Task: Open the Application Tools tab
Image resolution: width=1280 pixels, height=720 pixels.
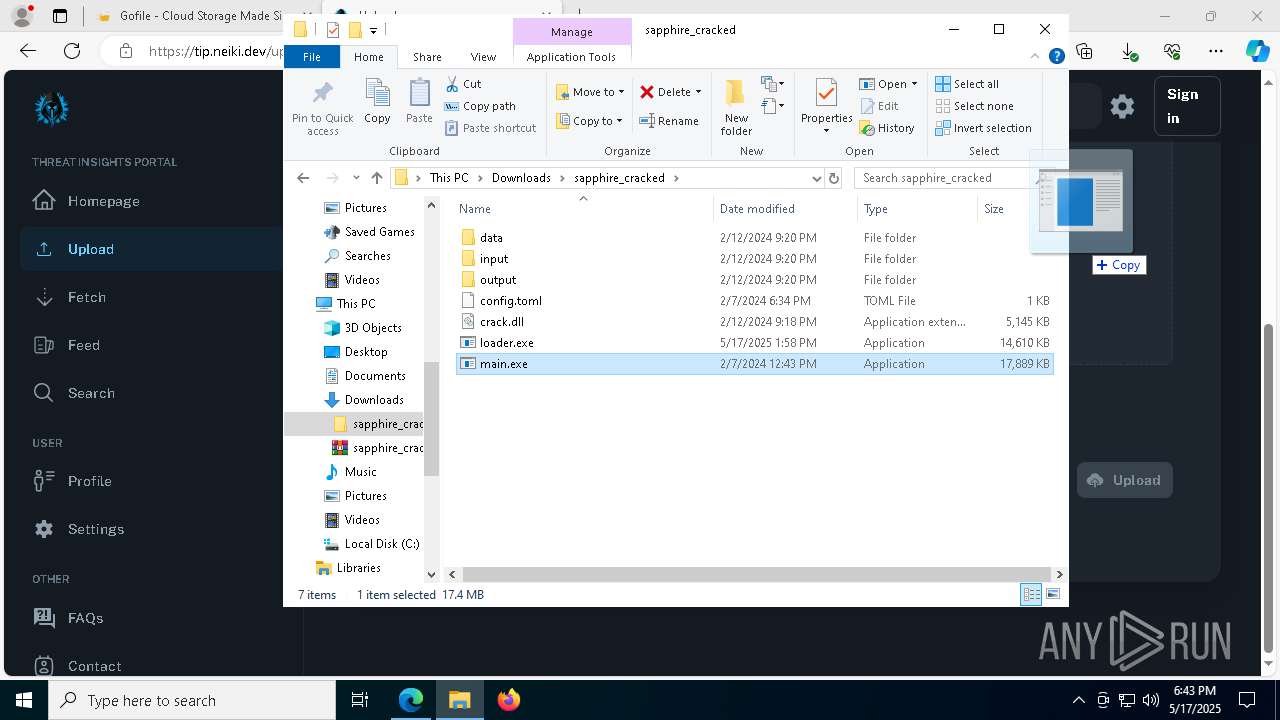Action: coord(571,57)
